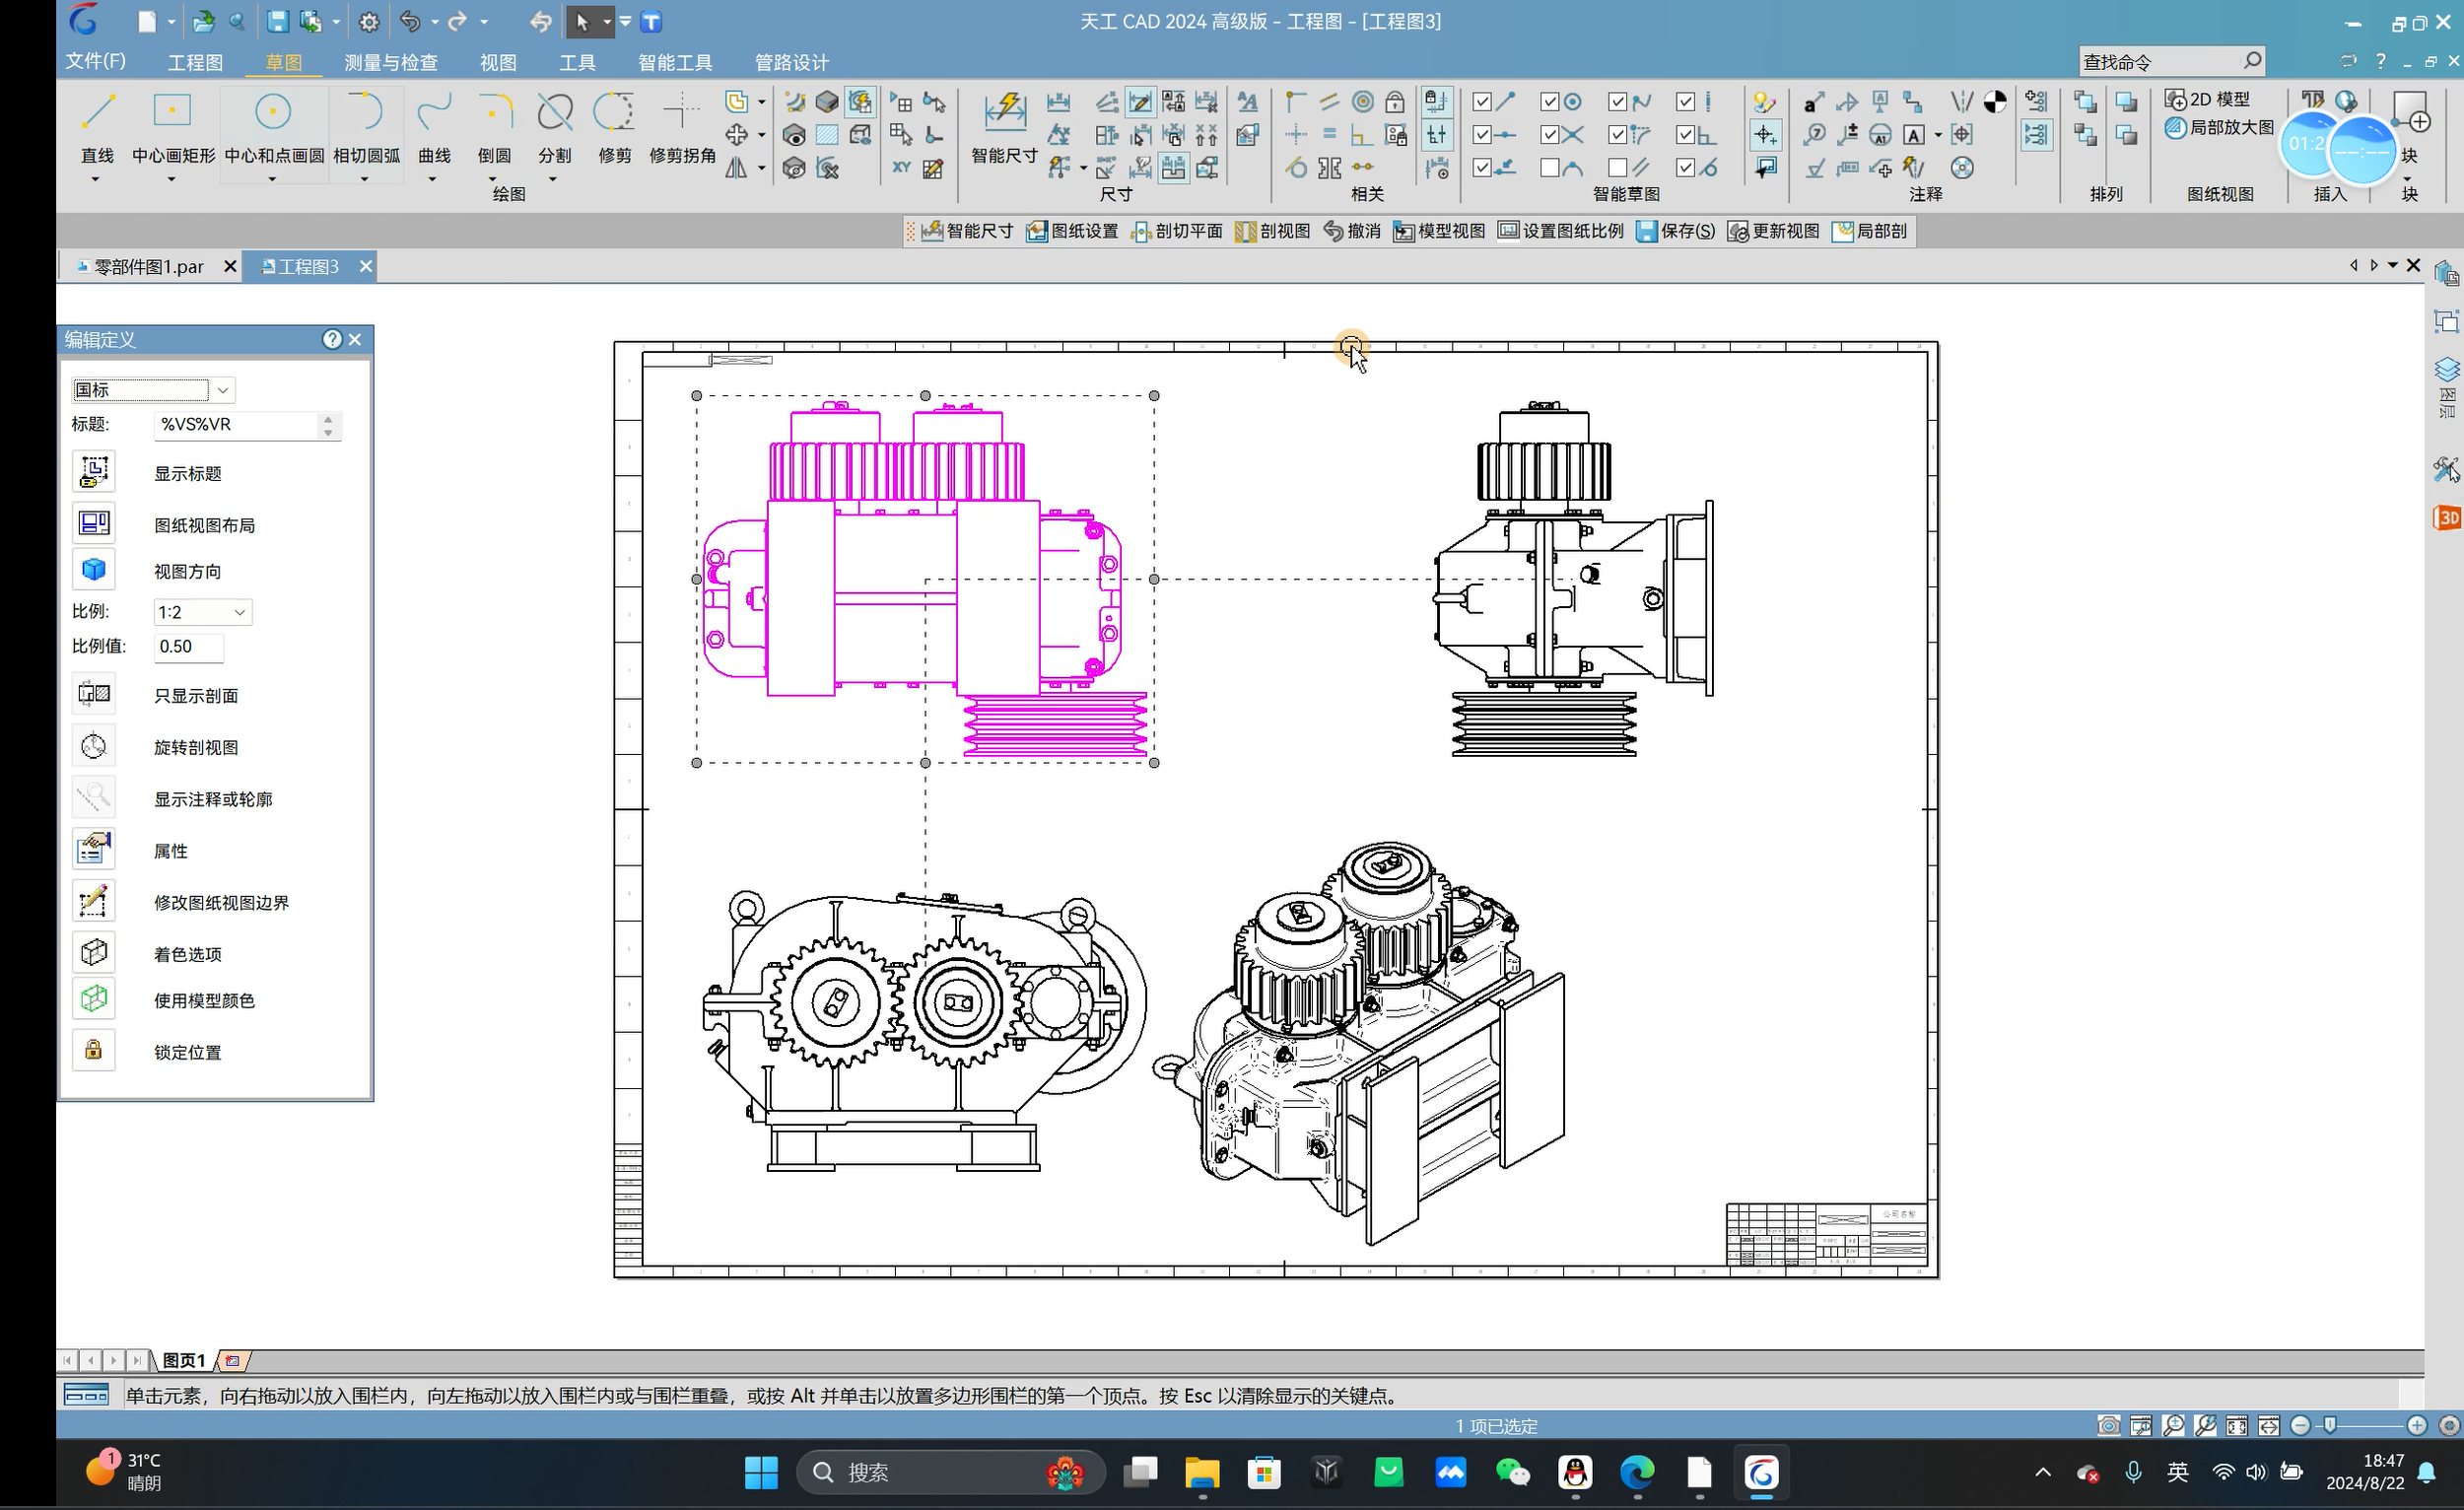Click the 视图方向 cube icon
This screenshot has width=2464, height=1510.
click(94, 570)
